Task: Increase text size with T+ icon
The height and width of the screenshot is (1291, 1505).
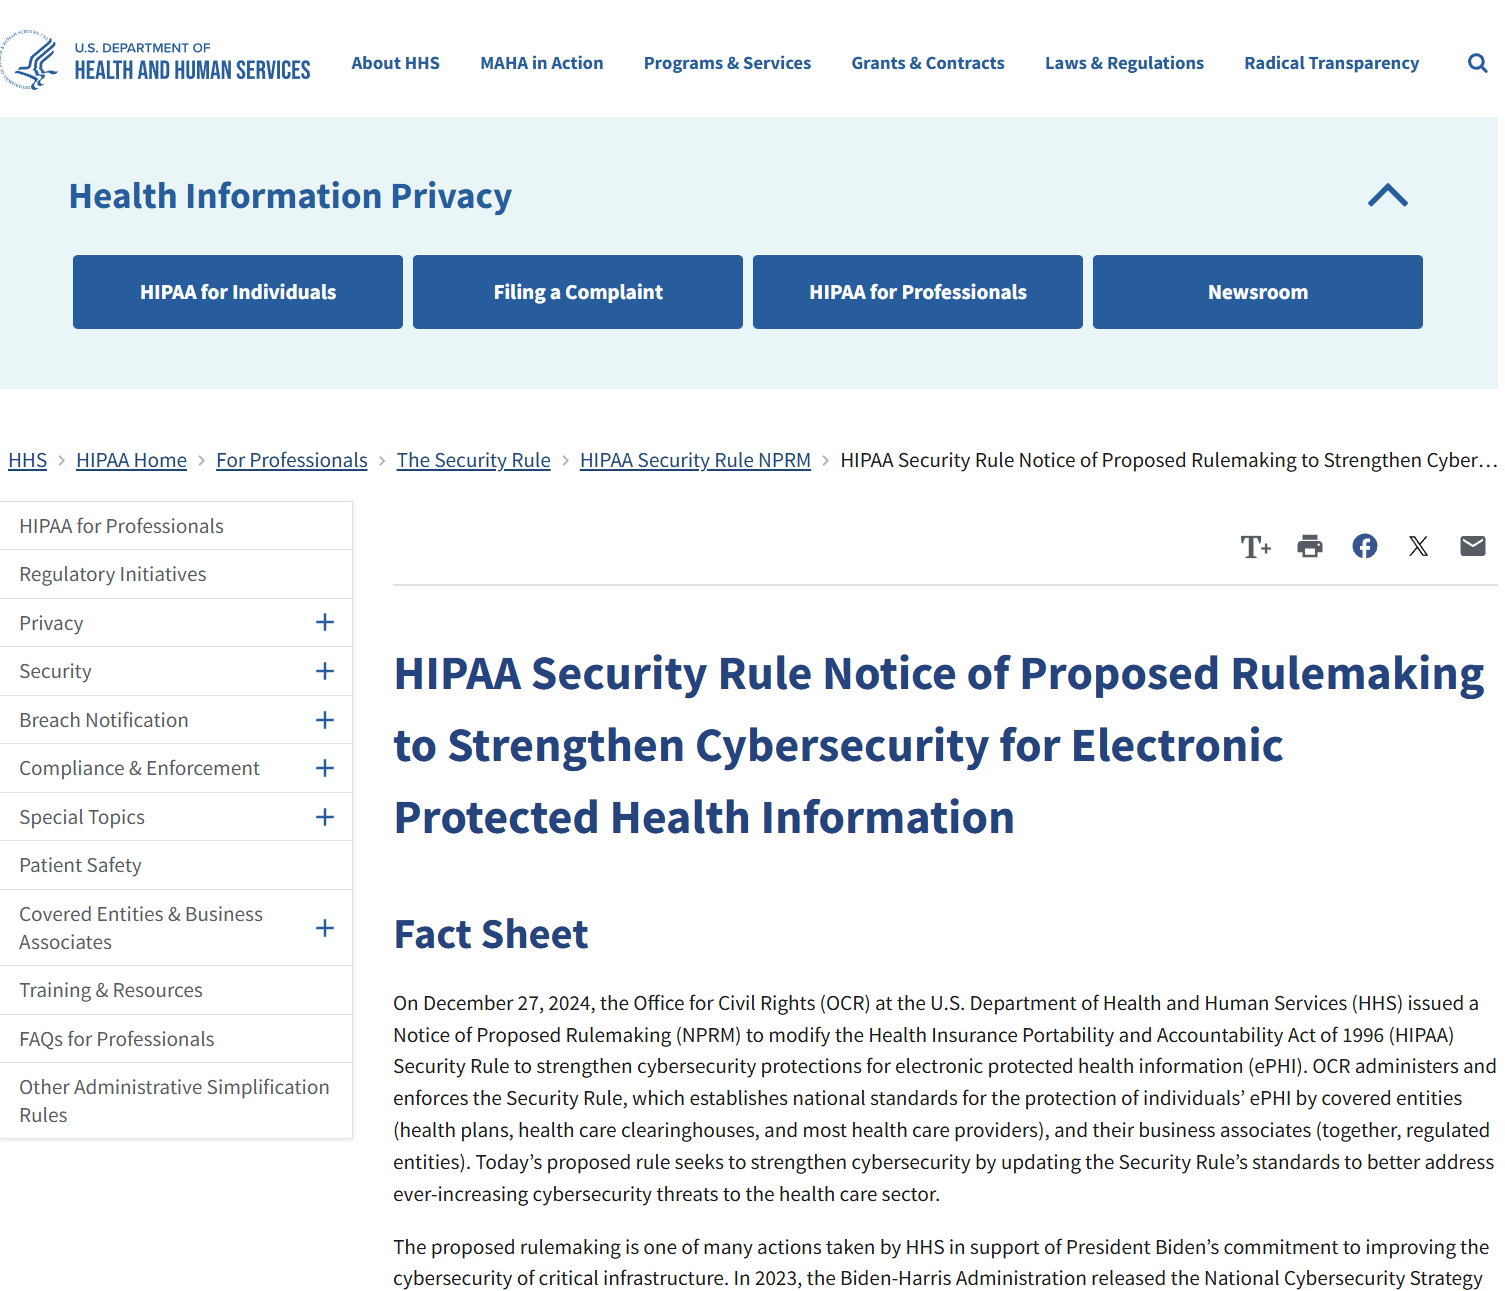Action: point(1255,546)
